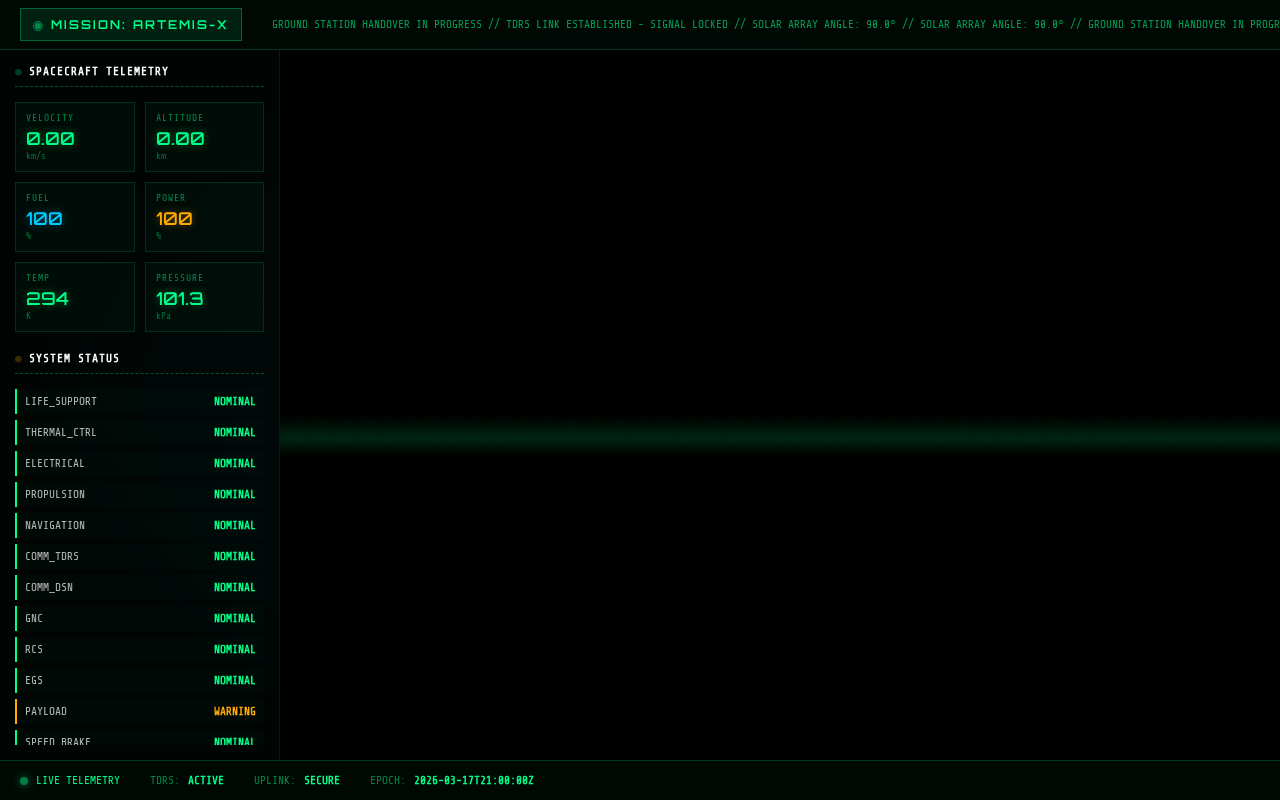This screenshot has height=800, width=1280.
Task: Click the Temp reading card
Action: [x=75, y=297]
